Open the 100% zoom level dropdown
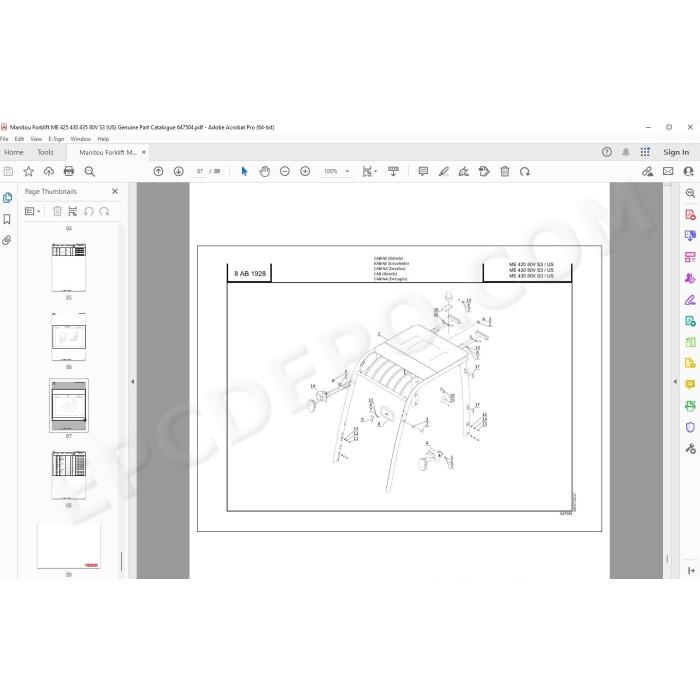Viewport: 700px width, 700px height. [336, 171]
